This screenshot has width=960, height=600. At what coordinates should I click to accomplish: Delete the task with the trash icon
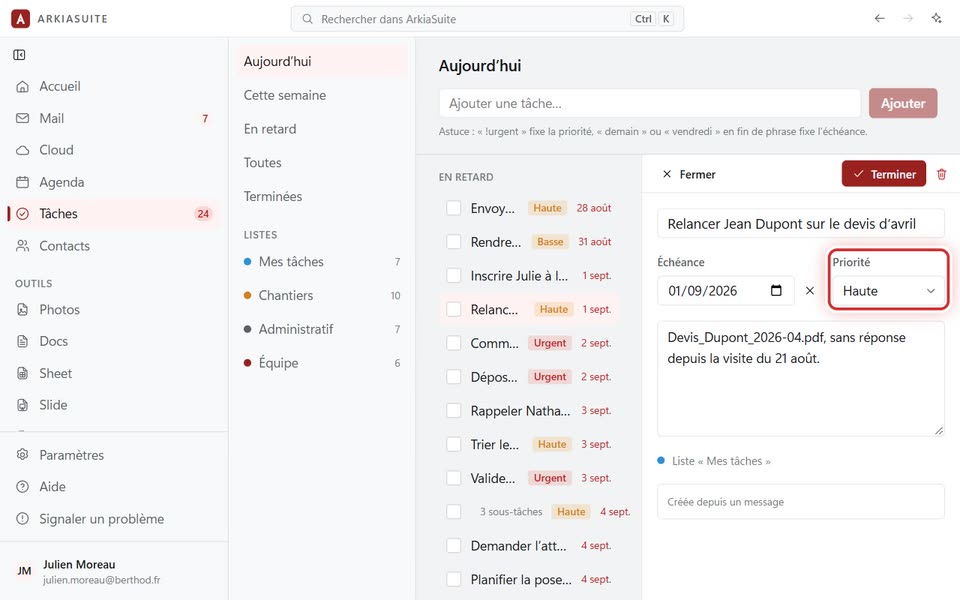pyautogui.click(x=942, y=174)
